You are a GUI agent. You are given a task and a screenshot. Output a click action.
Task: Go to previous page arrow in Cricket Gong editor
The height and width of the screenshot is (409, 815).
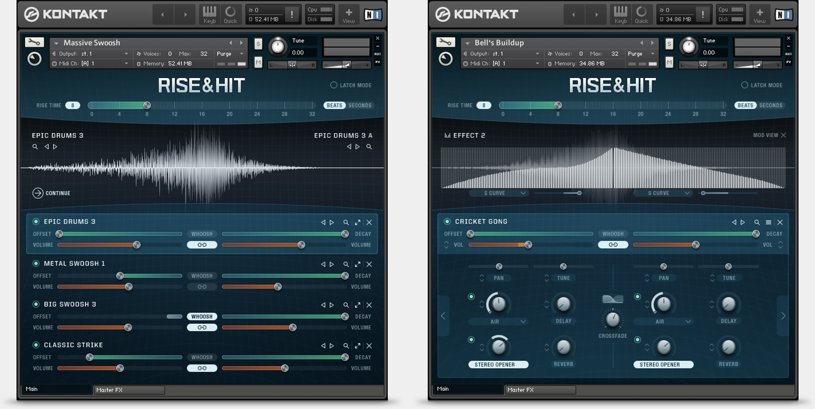click(x=443, y=315)
